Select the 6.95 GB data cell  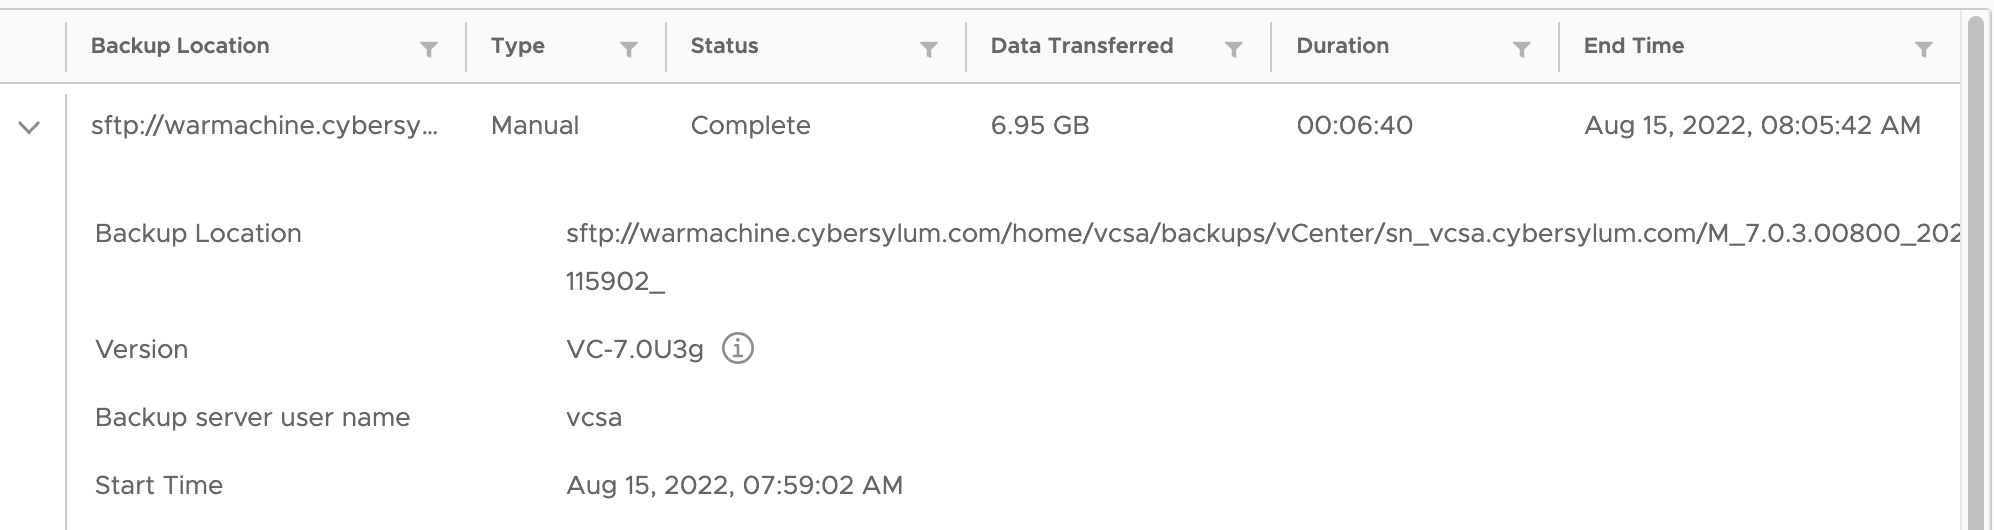pos(1040,126)
